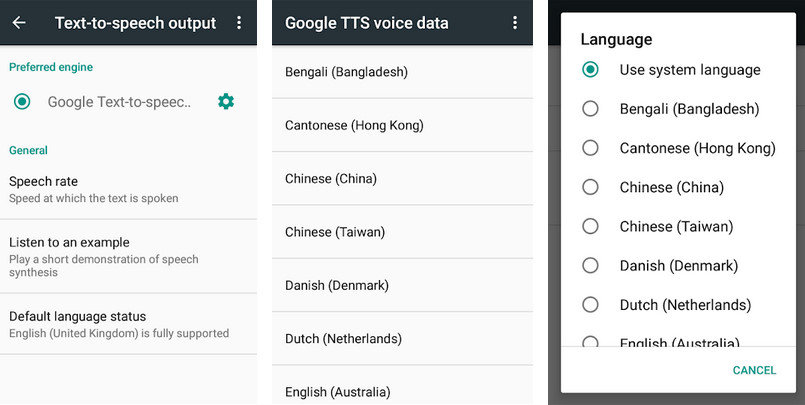Select Dutch (Netherlands) radio in Language dialog
Viewport: 805px width, 405px height.
(x=590, y=304)
